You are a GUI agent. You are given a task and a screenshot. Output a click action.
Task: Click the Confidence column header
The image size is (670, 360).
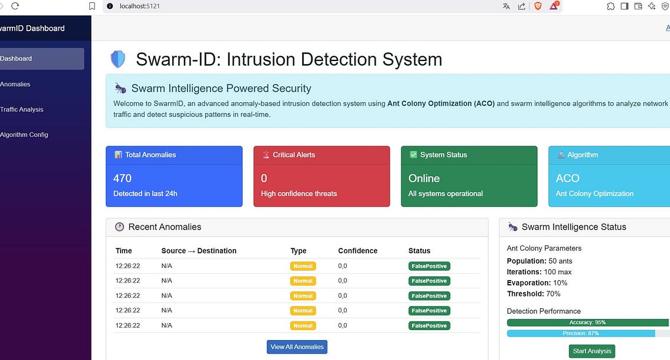(x=358, y=251)
